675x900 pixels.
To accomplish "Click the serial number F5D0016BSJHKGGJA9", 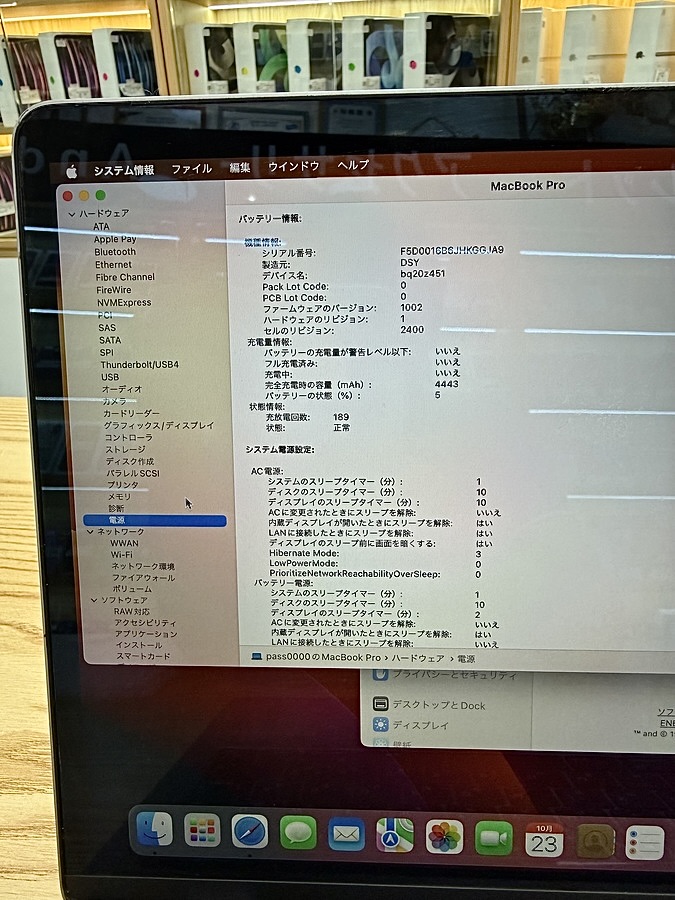I will [x=452, y=250].
